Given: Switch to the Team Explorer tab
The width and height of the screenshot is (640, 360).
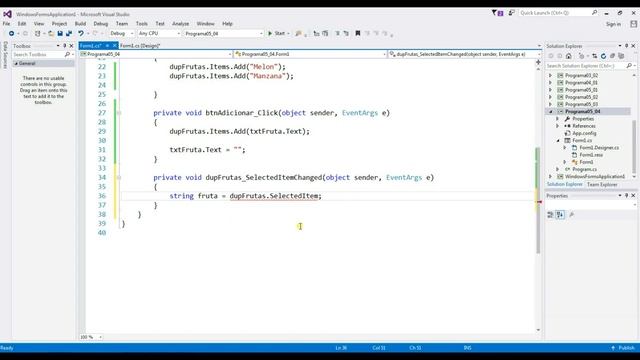Looking at the screenshot, I should point(602,184).
